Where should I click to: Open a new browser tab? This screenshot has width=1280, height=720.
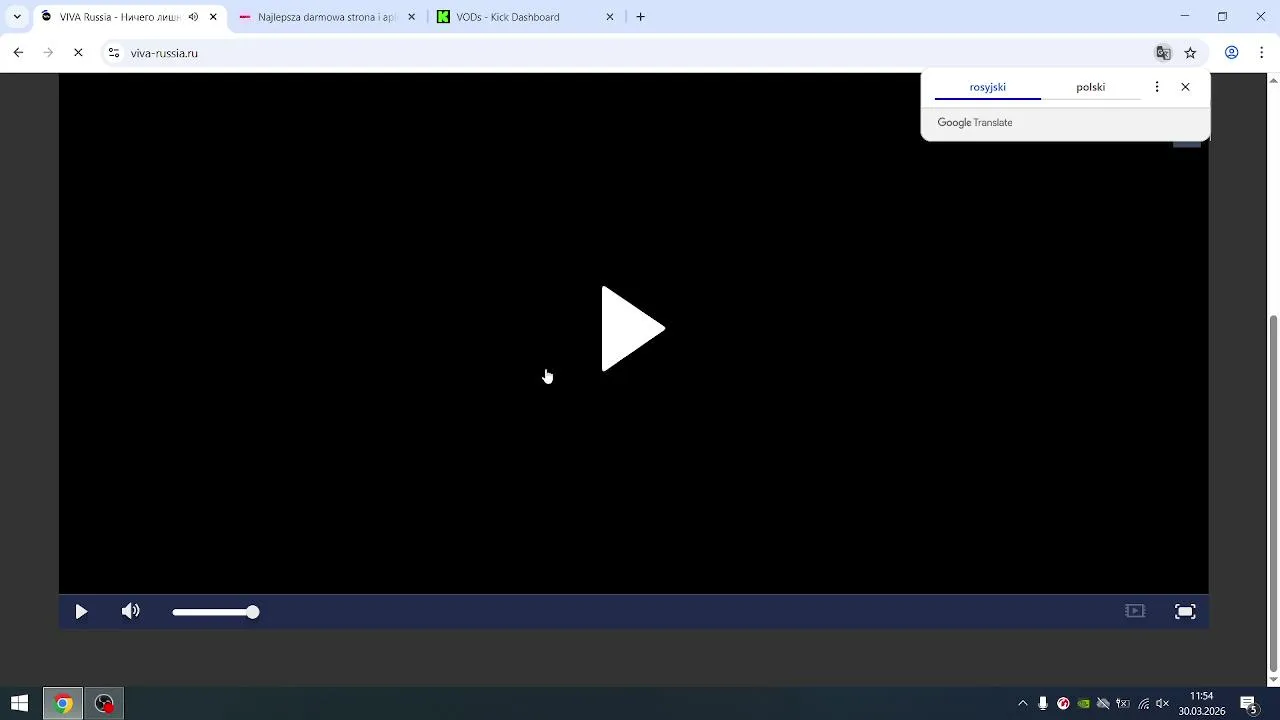point(641,17)
